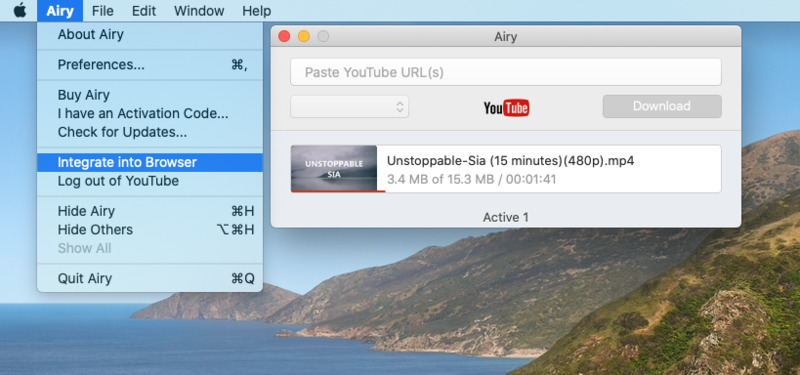Choose About Airy
This screenshot has height=375, width=800.
[150, 35]
